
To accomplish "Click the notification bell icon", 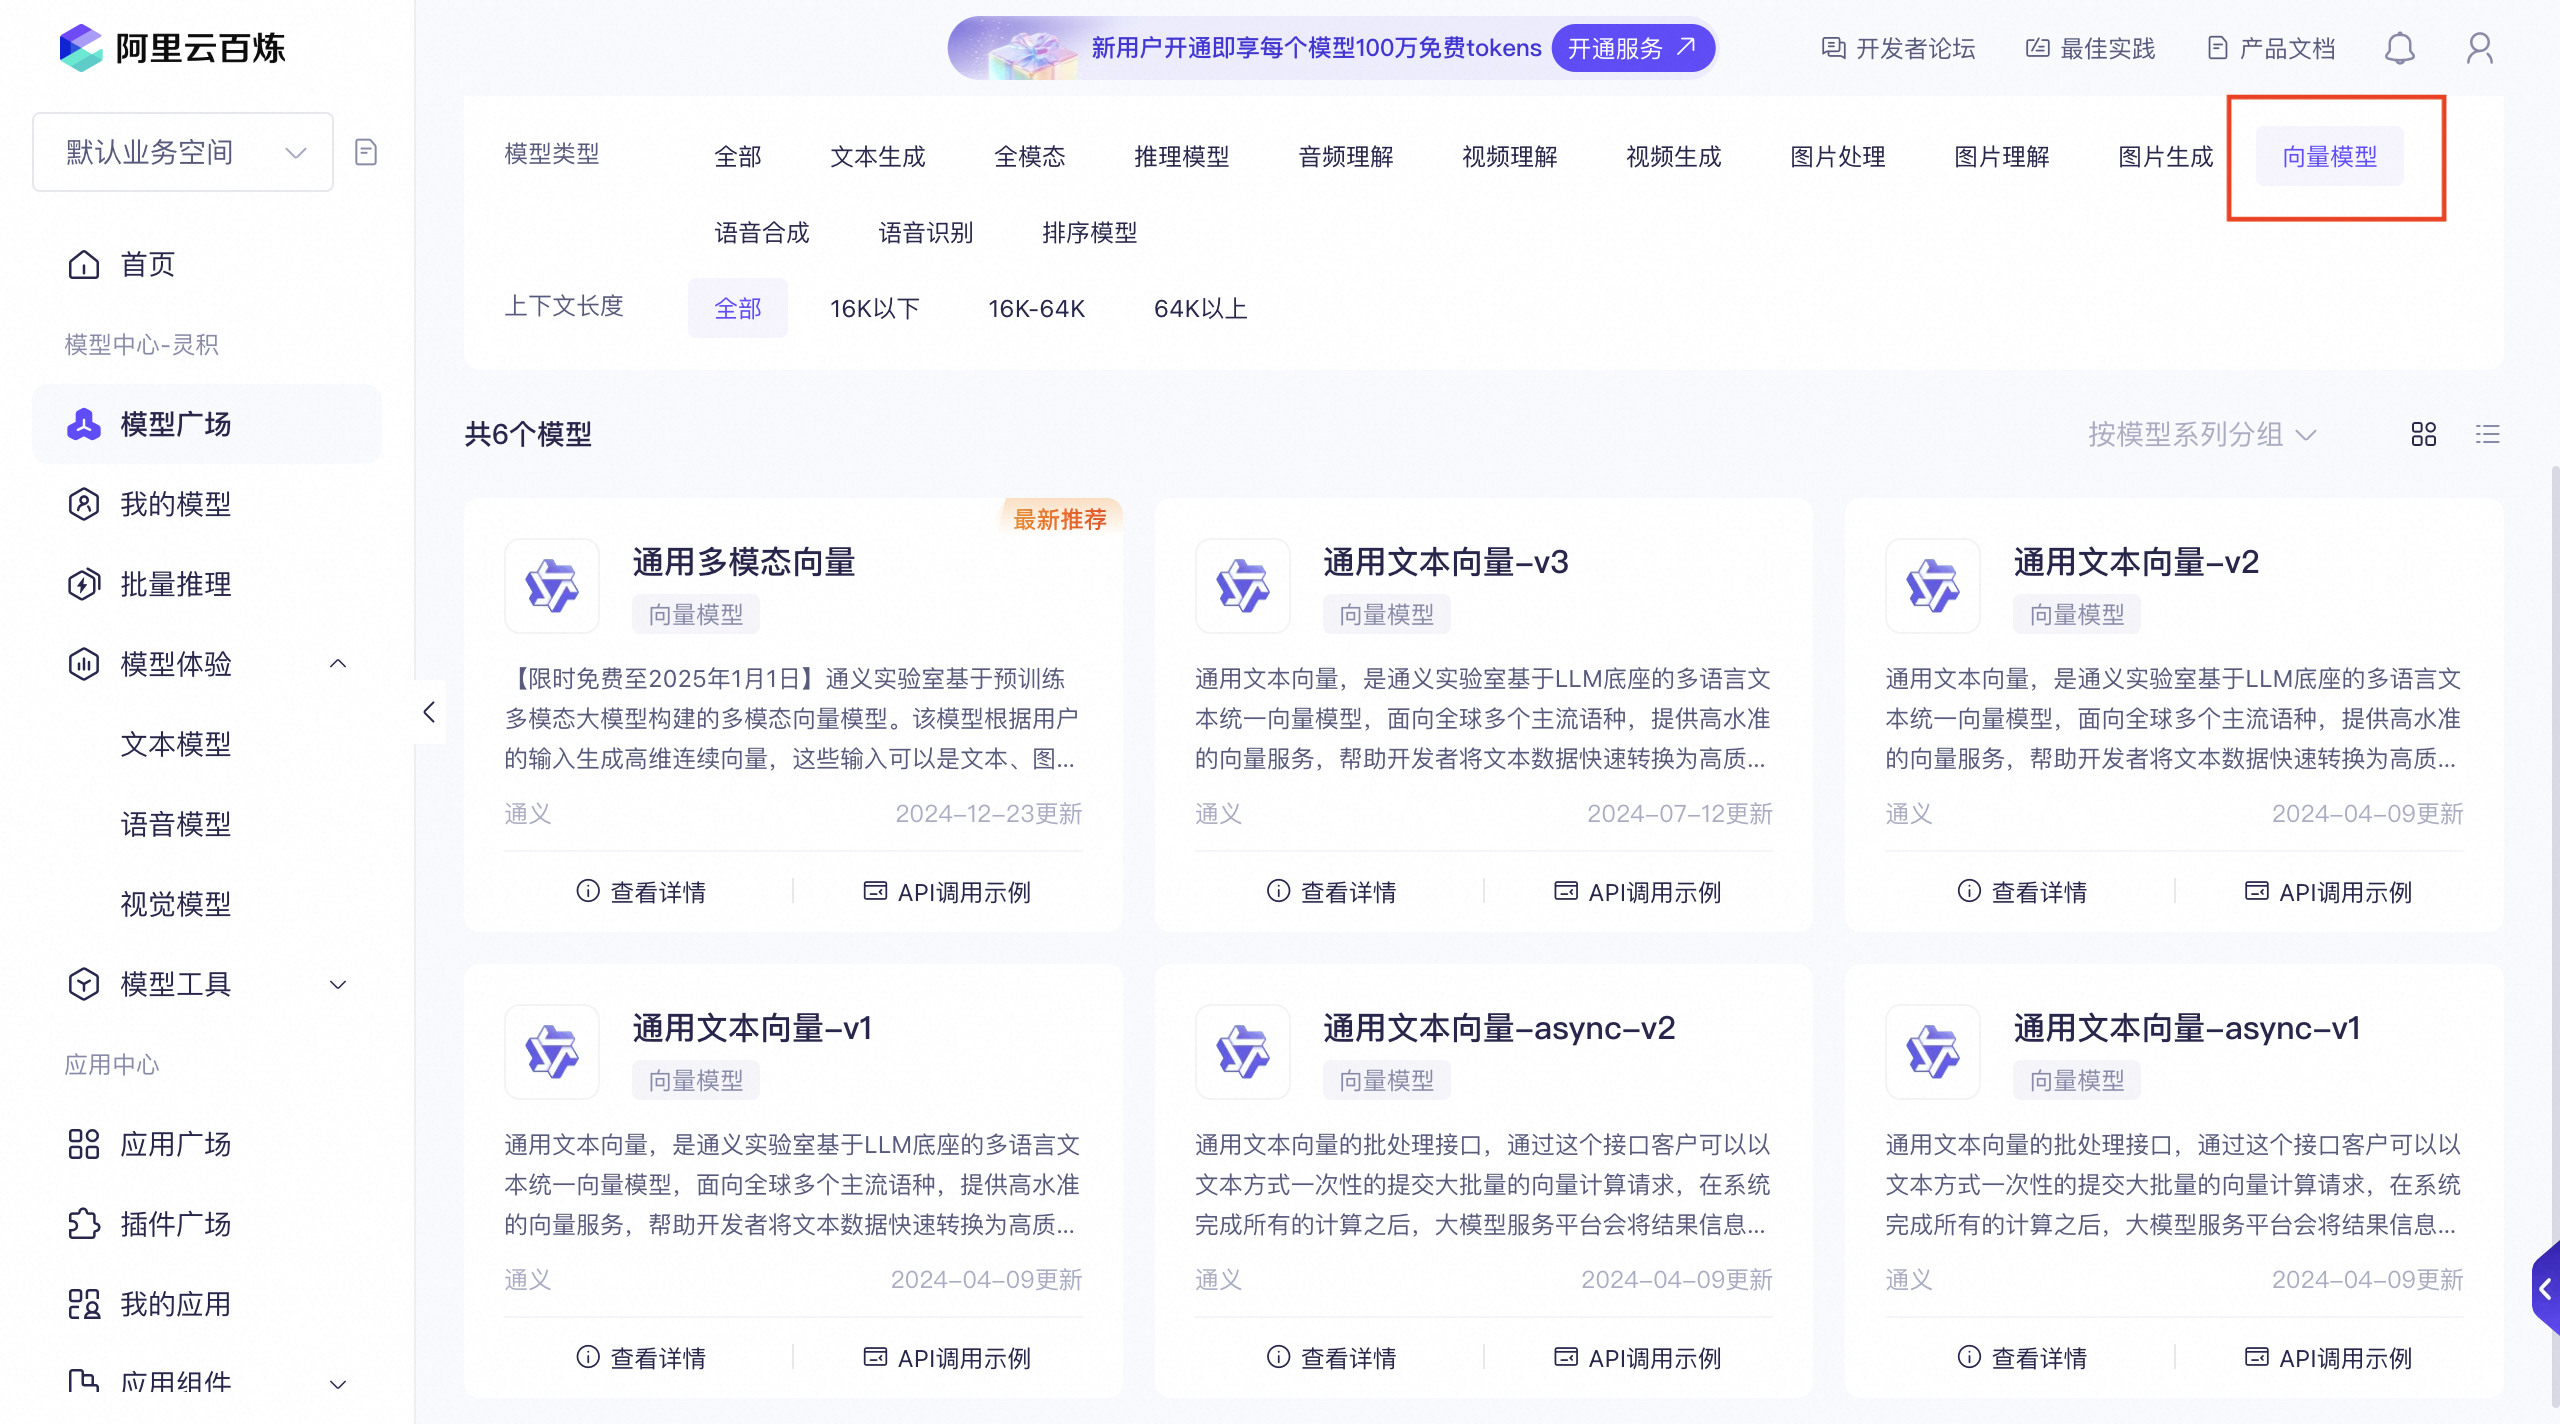I will [2399, 48].
